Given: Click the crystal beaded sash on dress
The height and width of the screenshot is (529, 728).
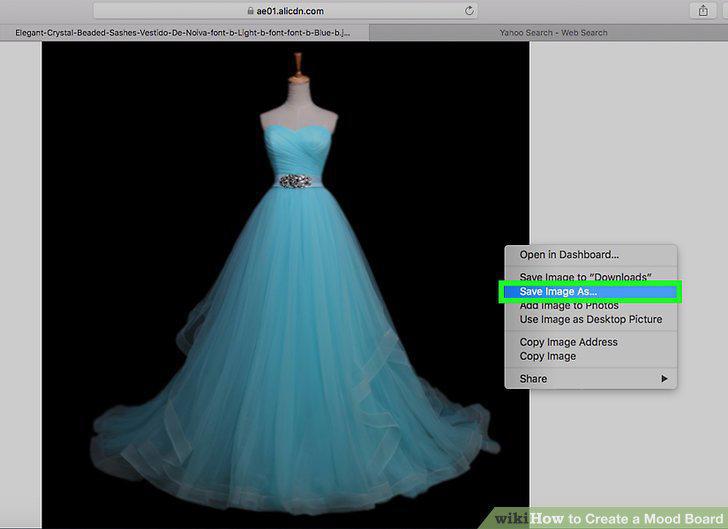Looking at the screenshot, I should [295, 181].
